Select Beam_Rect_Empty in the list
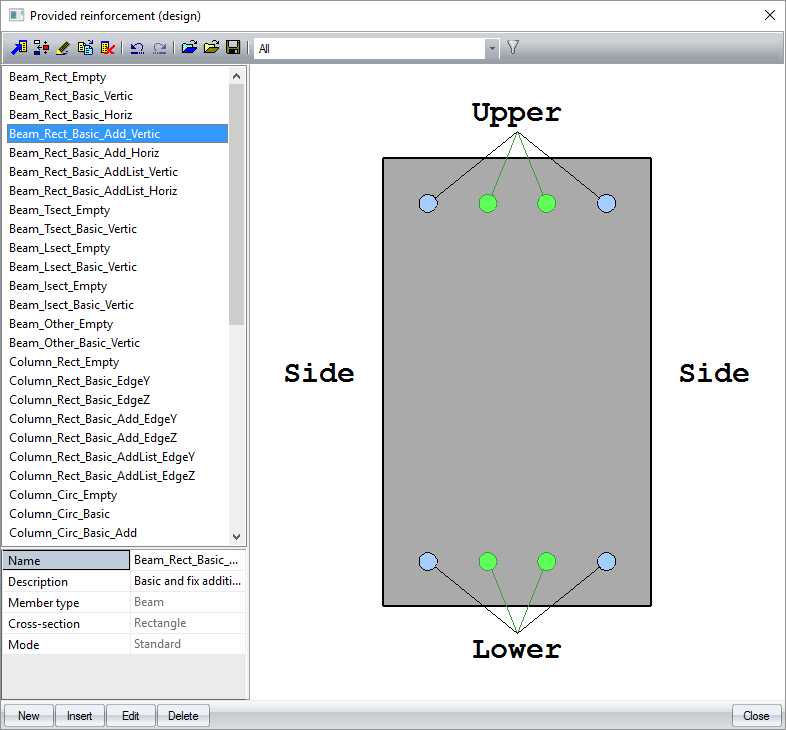Image resolution: width=786 pixels, height=730 pixels. pos(118,77)
